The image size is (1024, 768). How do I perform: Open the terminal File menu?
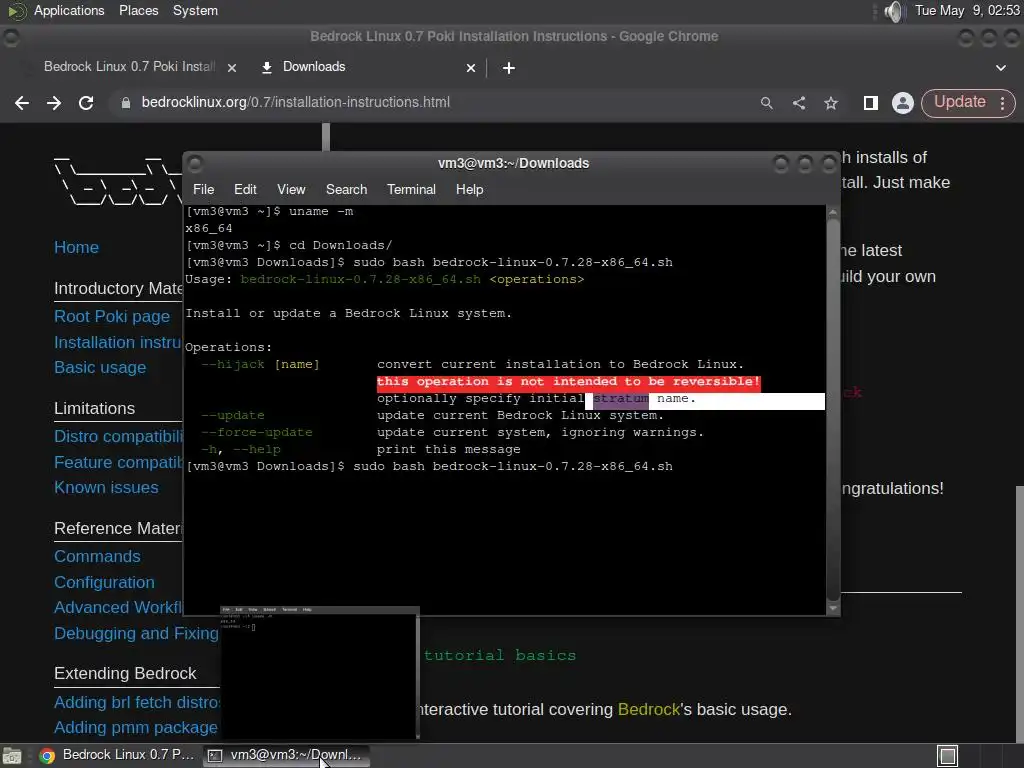[x=203, y=189]
